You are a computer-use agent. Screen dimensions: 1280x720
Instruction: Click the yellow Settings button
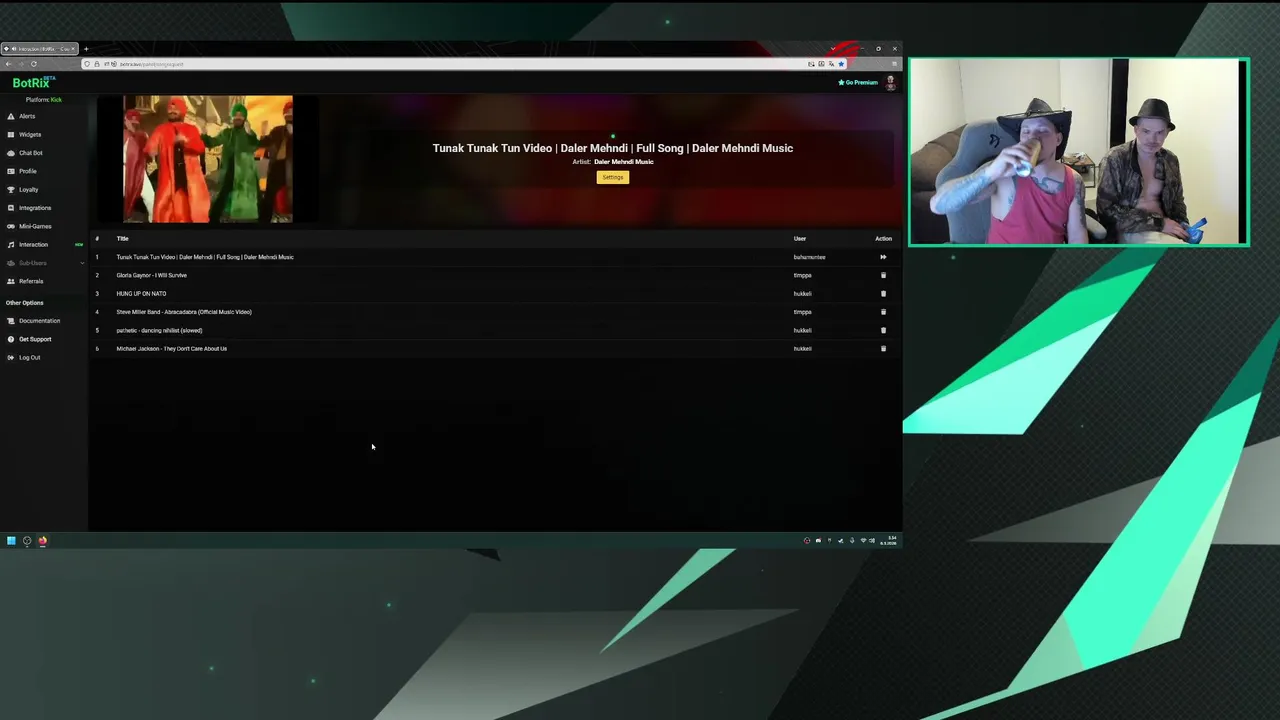pyautogui.click(x=613, y=177)
